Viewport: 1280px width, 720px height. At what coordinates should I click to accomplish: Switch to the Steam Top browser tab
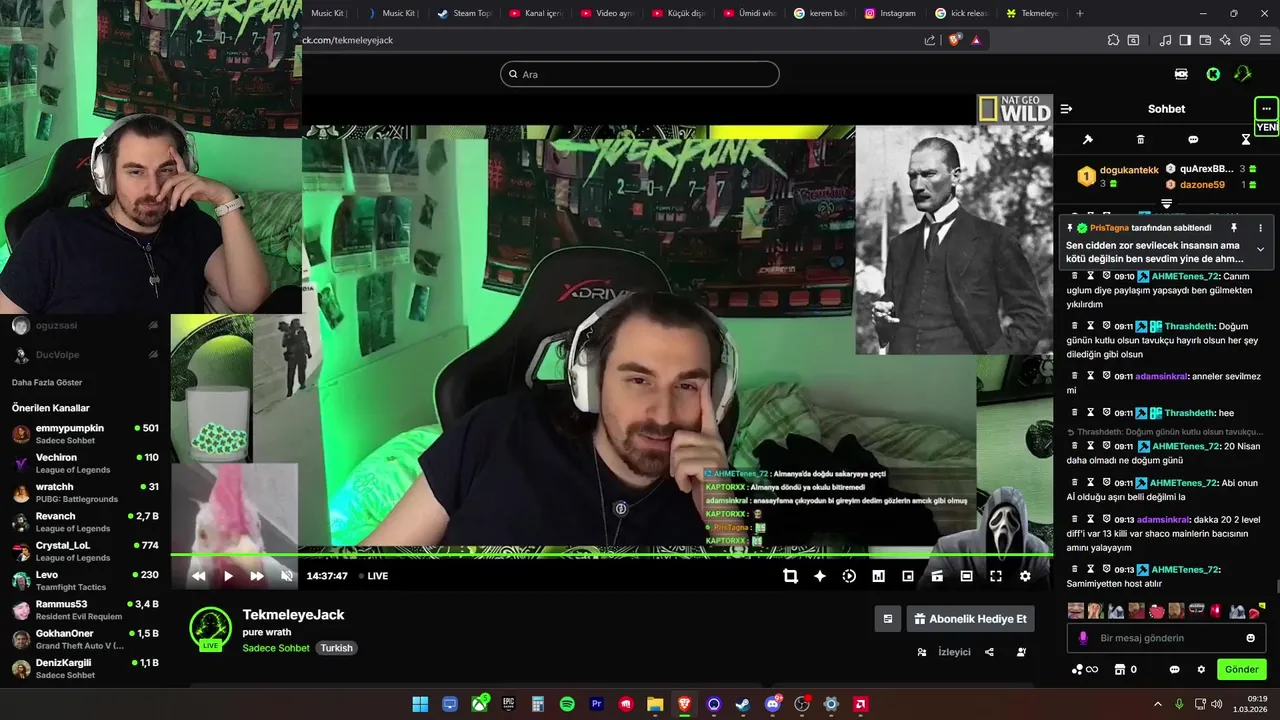[x=464, y=13]
